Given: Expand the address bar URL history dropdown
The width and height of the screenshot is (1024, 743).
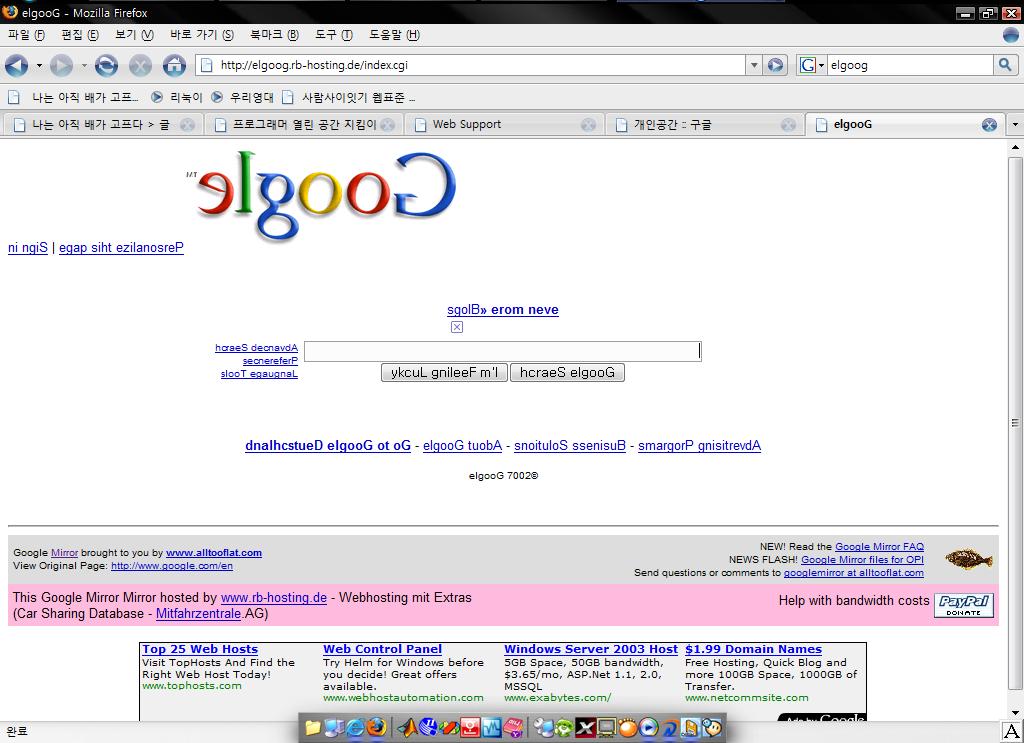Looking at the screenshot, I should (x=754, y=65).
